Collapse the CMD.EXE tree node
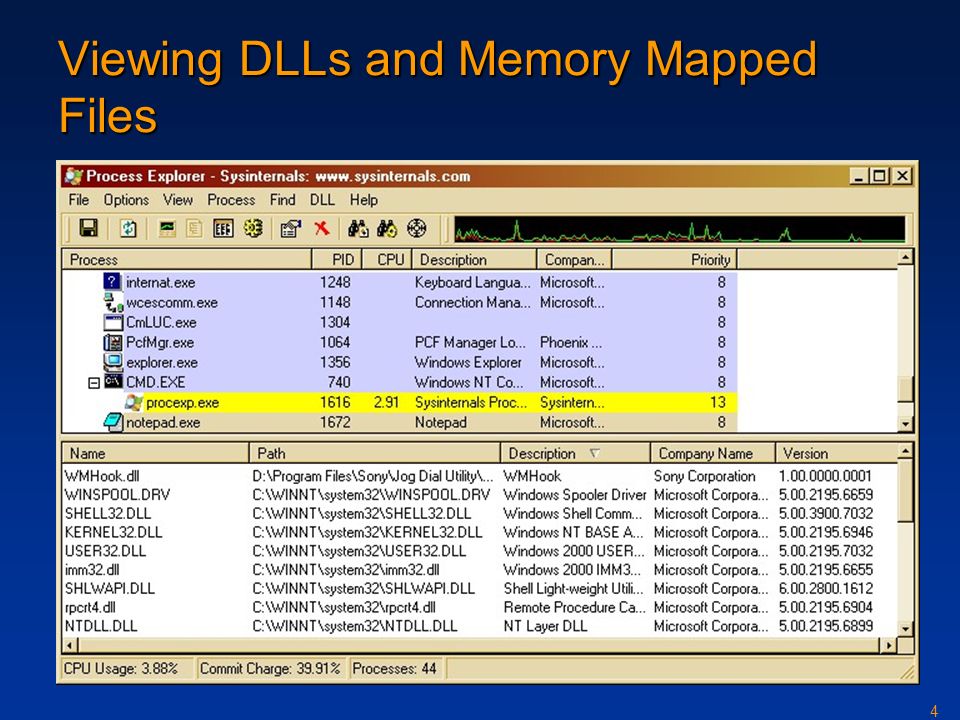The height and width of the screenshot is (720, 960). click(94, 383)
